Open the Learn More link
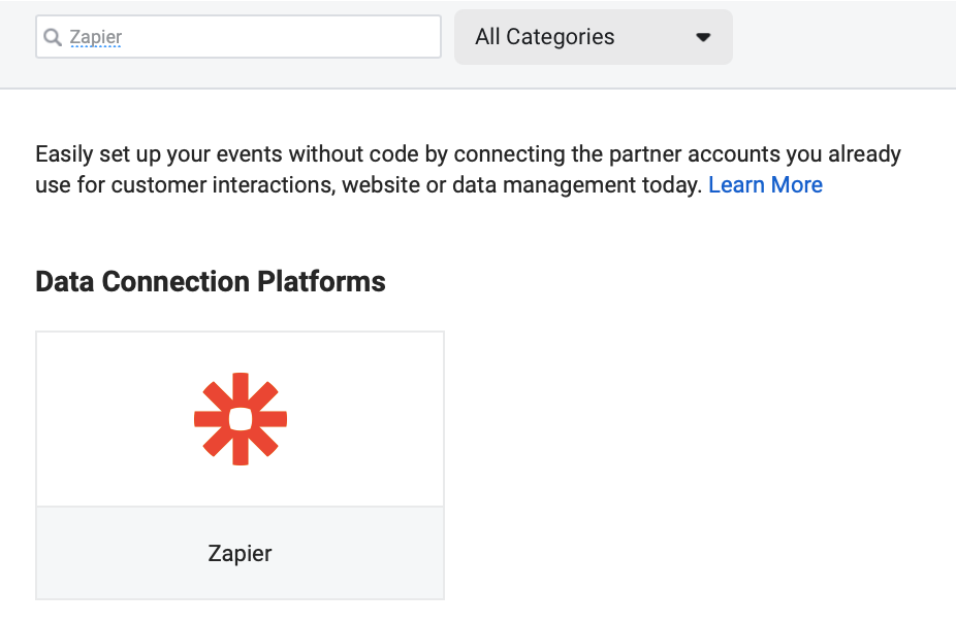Image resolution: width=956 pixels, height=619 pixels. click(765, 185)
